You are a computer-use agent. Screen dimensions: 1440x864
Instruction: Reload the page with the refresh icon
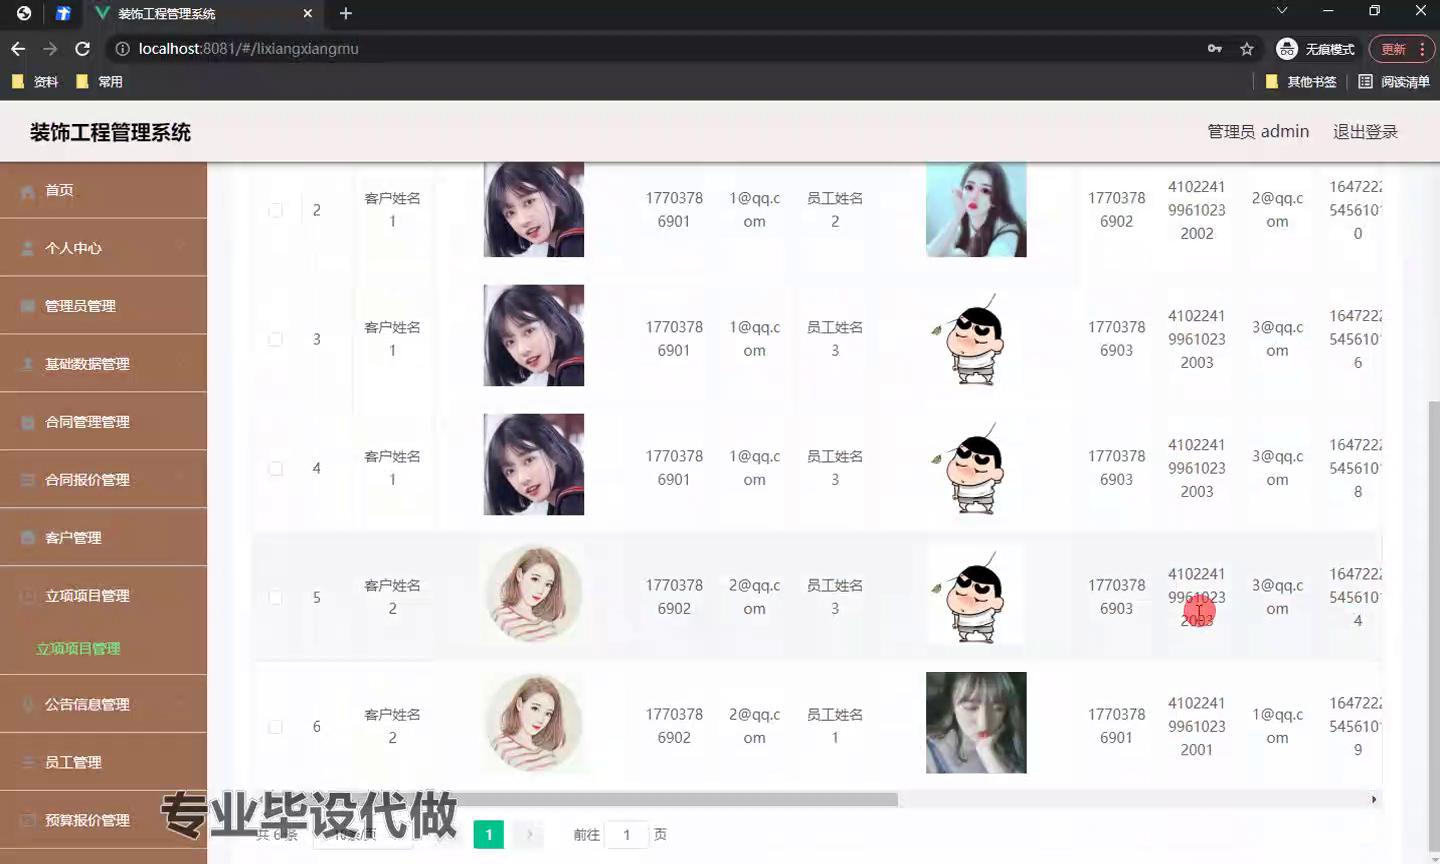(x=83, y=49)
